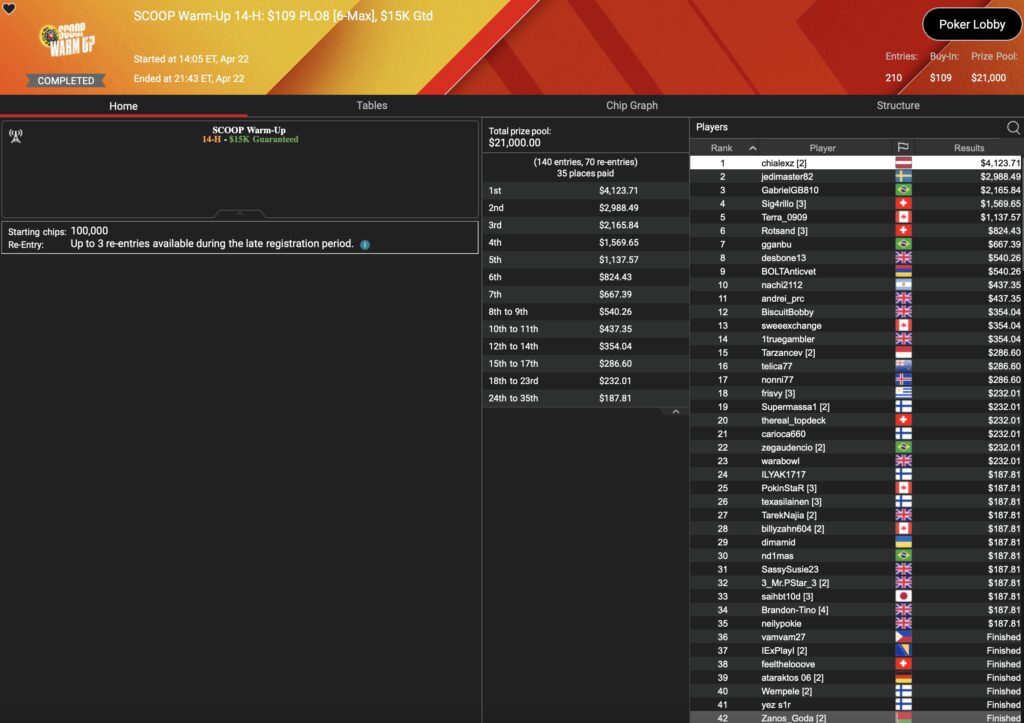Click the heart favorite icon
This screenshot has height=723, width=1024.
tap(9, 8)
